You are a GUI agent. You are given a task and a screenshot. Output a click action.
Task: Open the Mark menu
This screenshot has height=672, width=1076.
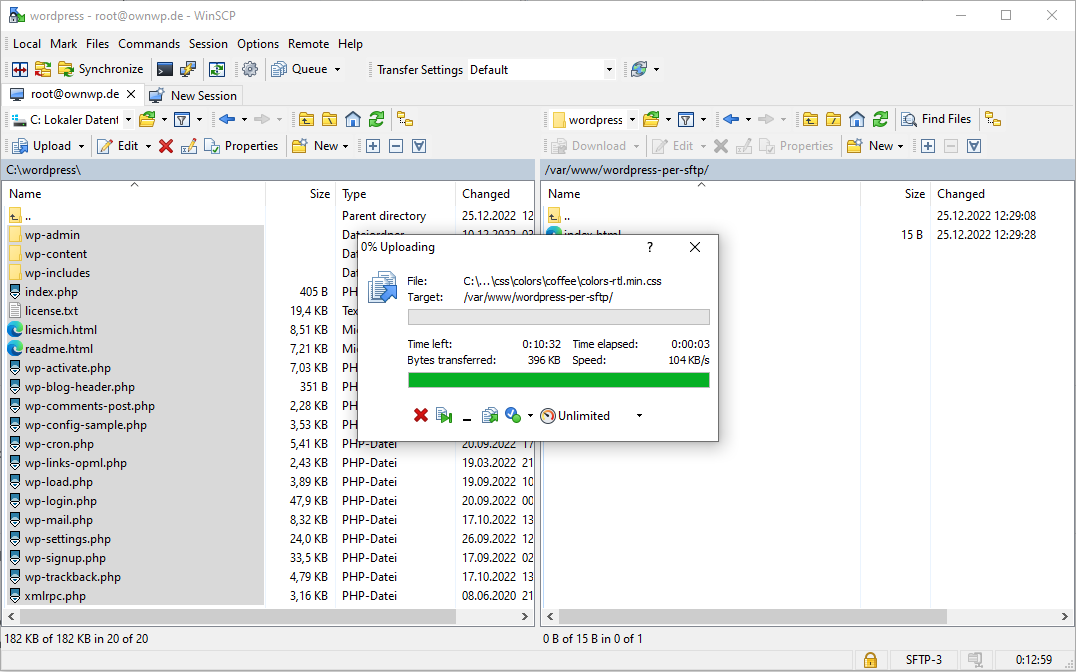click(x=64, y=44)
